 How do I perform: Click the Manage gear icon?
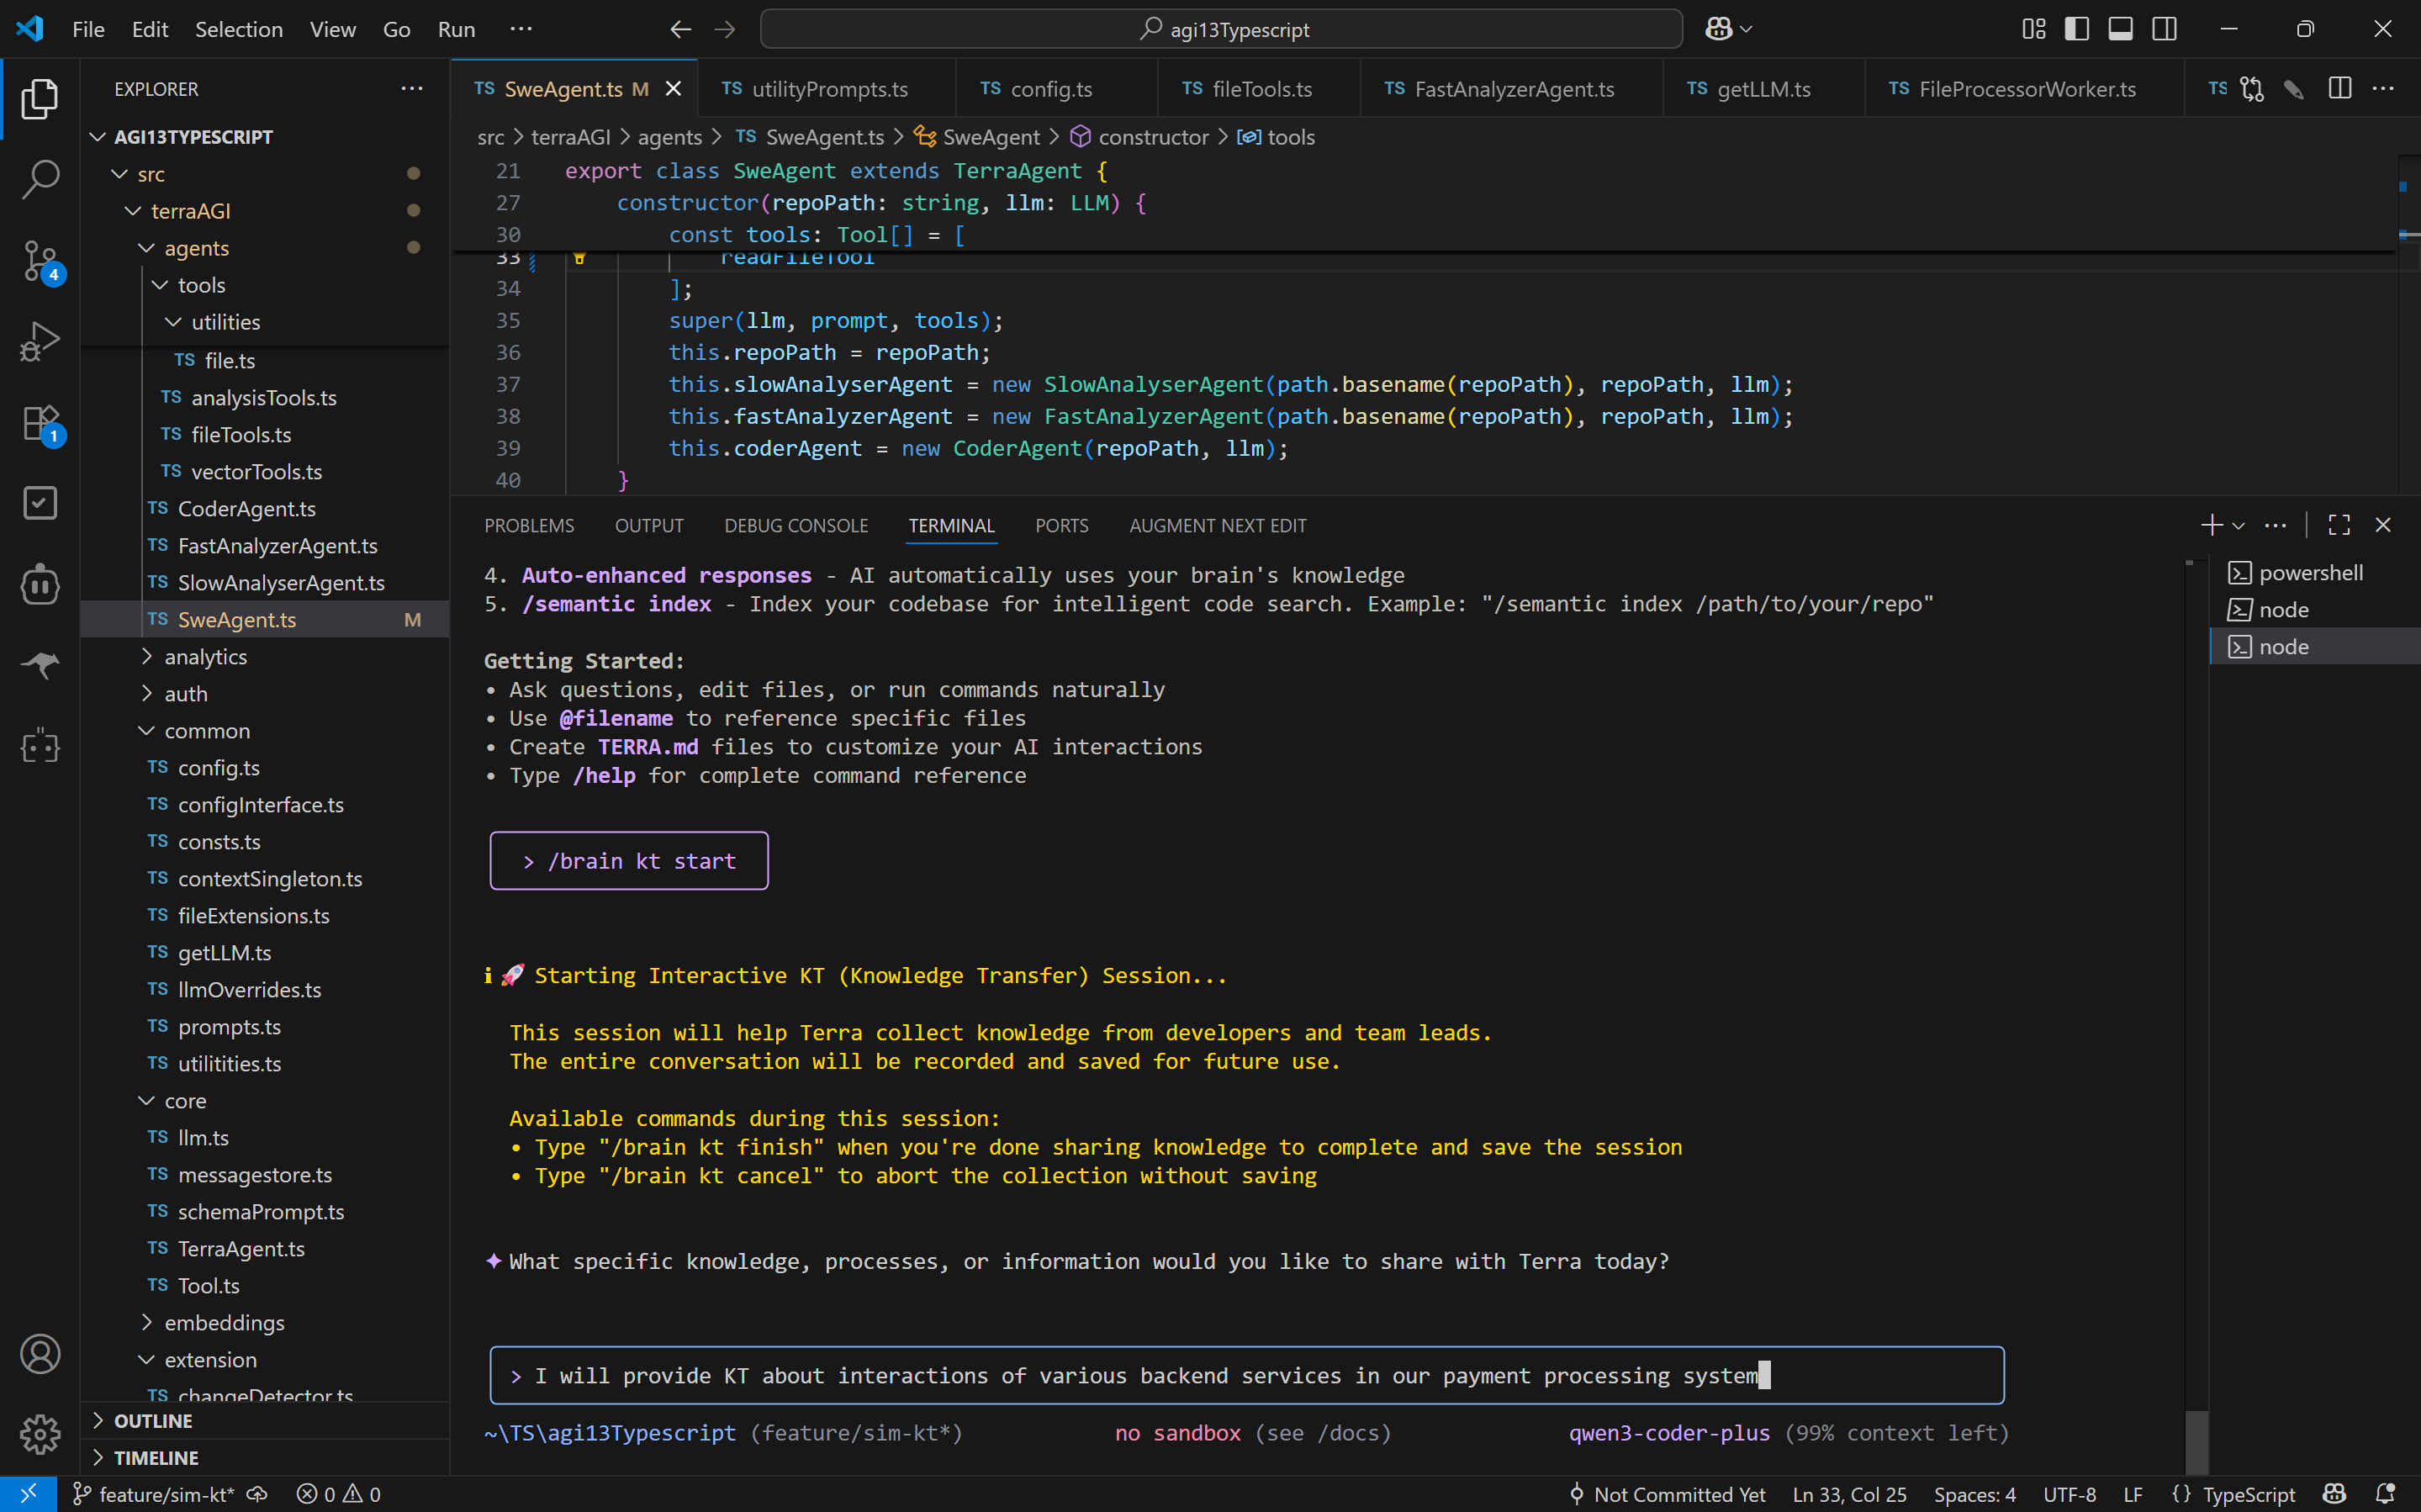coord(40,1434)
